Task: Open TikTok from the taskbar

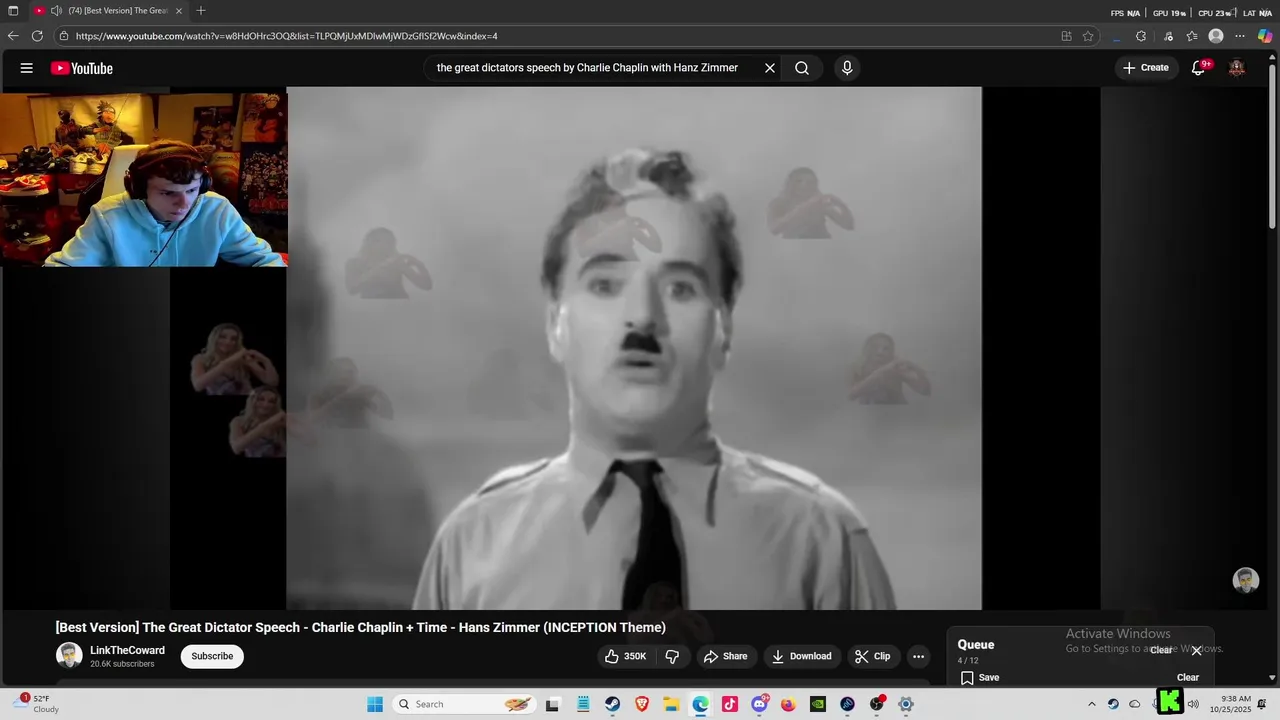Action: 730,704
